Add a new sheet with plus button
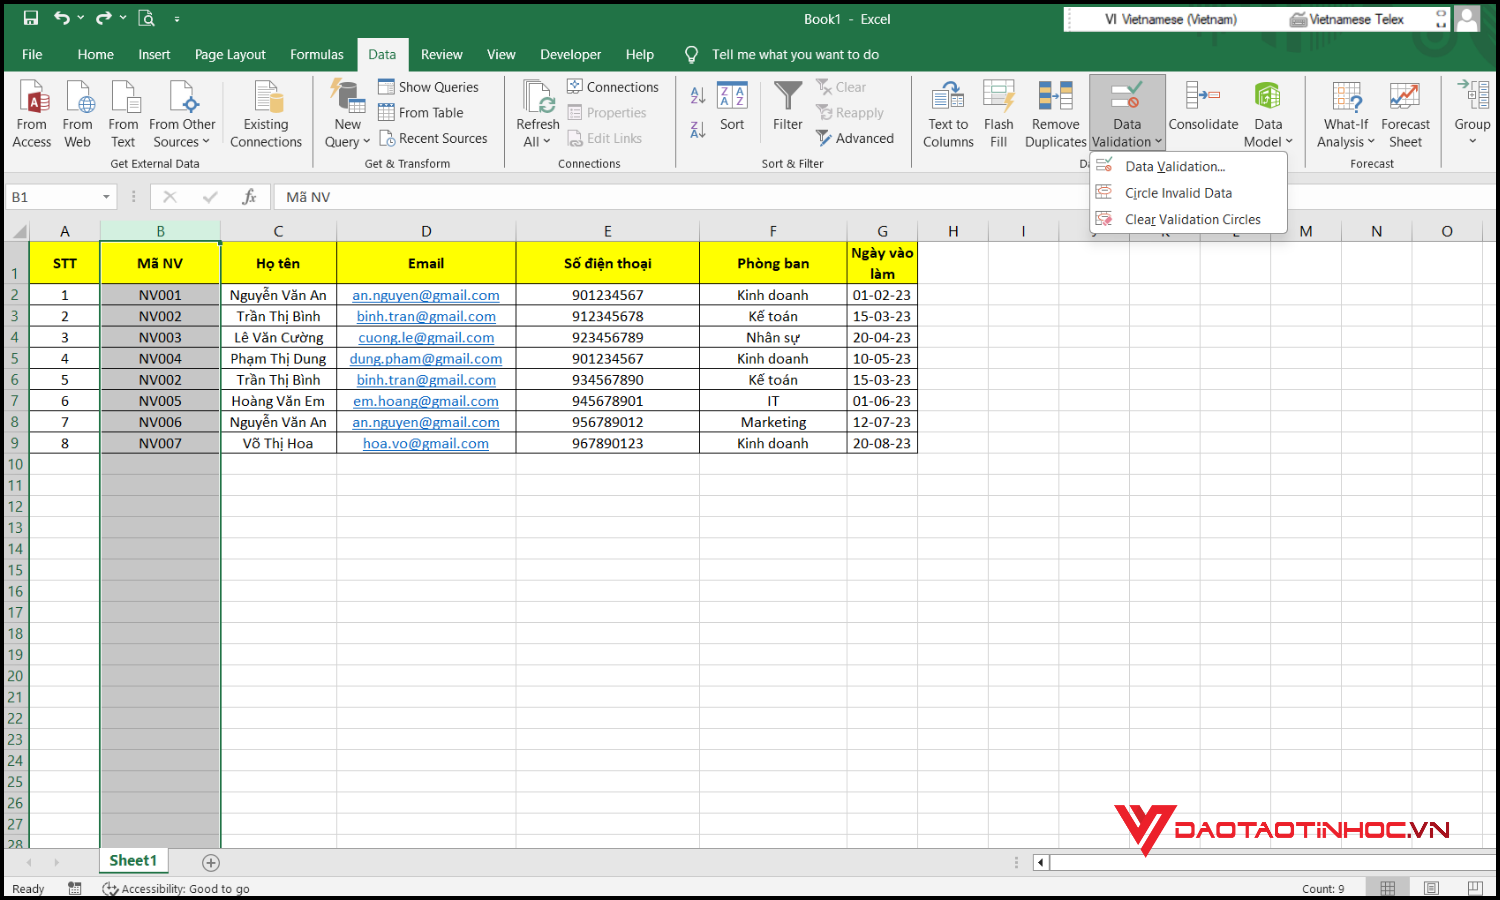Image resolution: width=1500 pixels, height=900 pixels. pyautogui.click(x=211, y=862)
